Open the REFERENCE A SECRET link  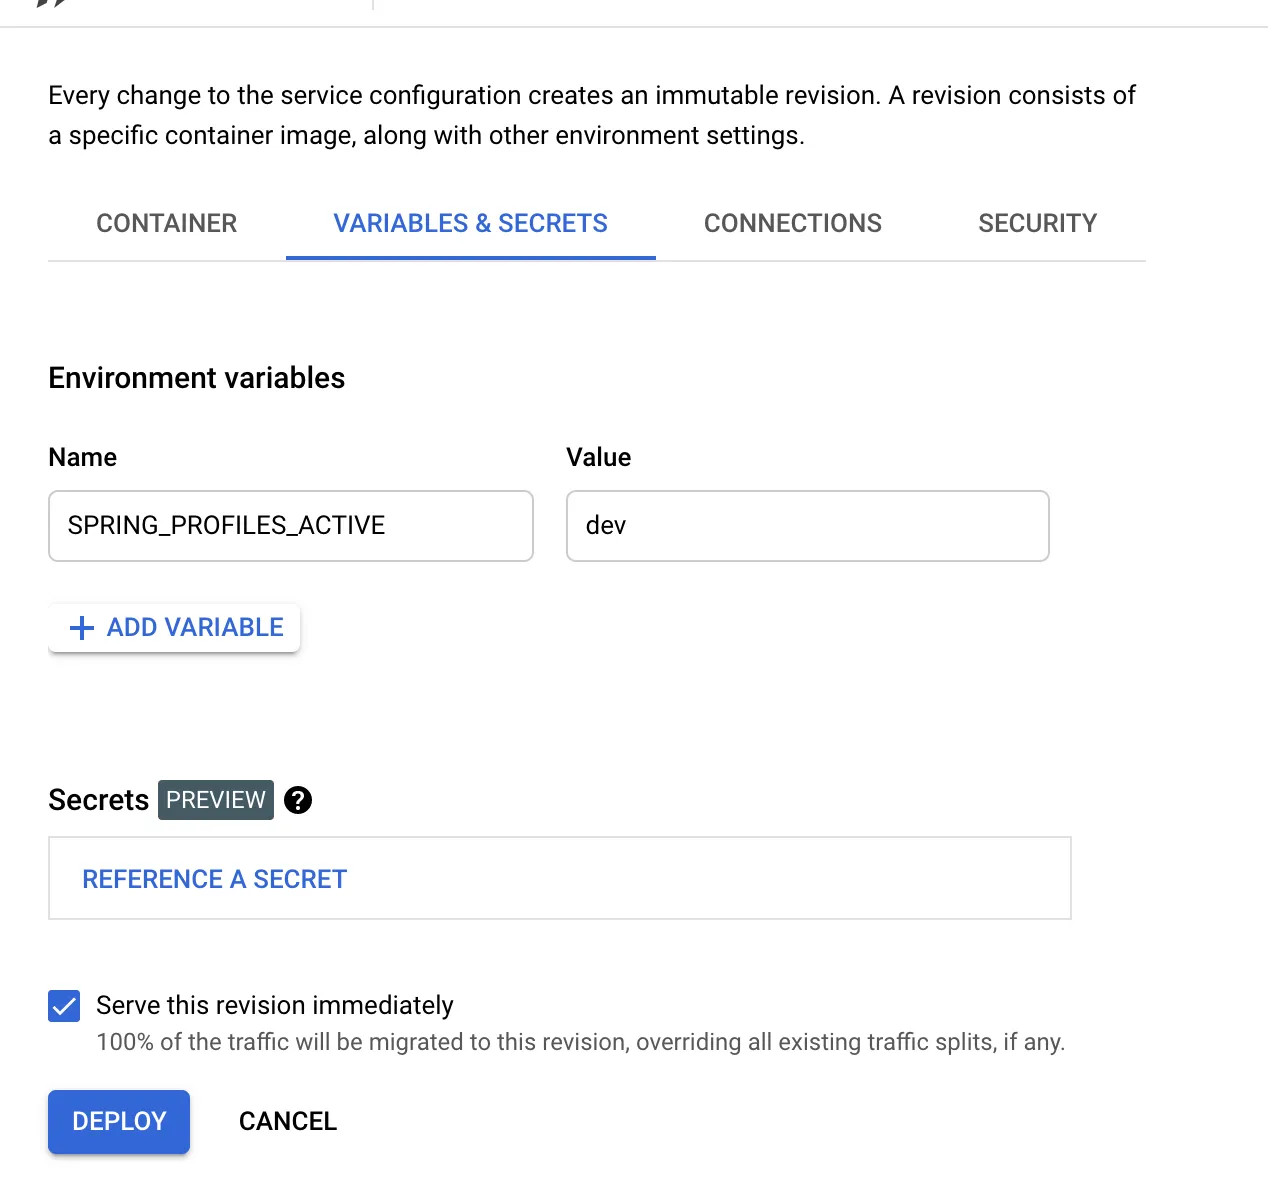pyautogui.click(x=215, y=879)
